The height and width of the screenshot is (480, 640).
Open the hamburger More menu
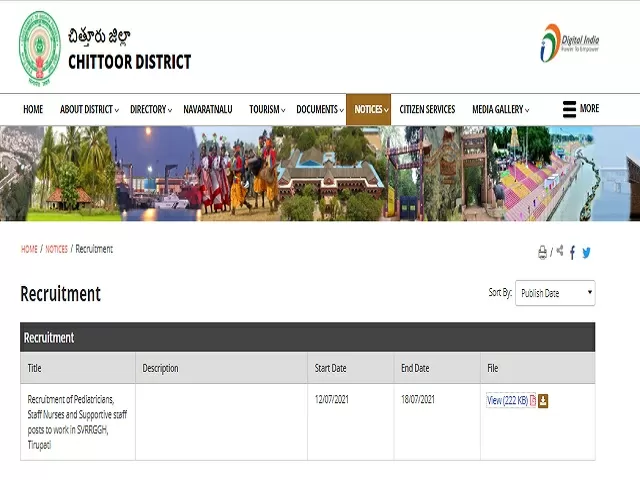[581, 109]
